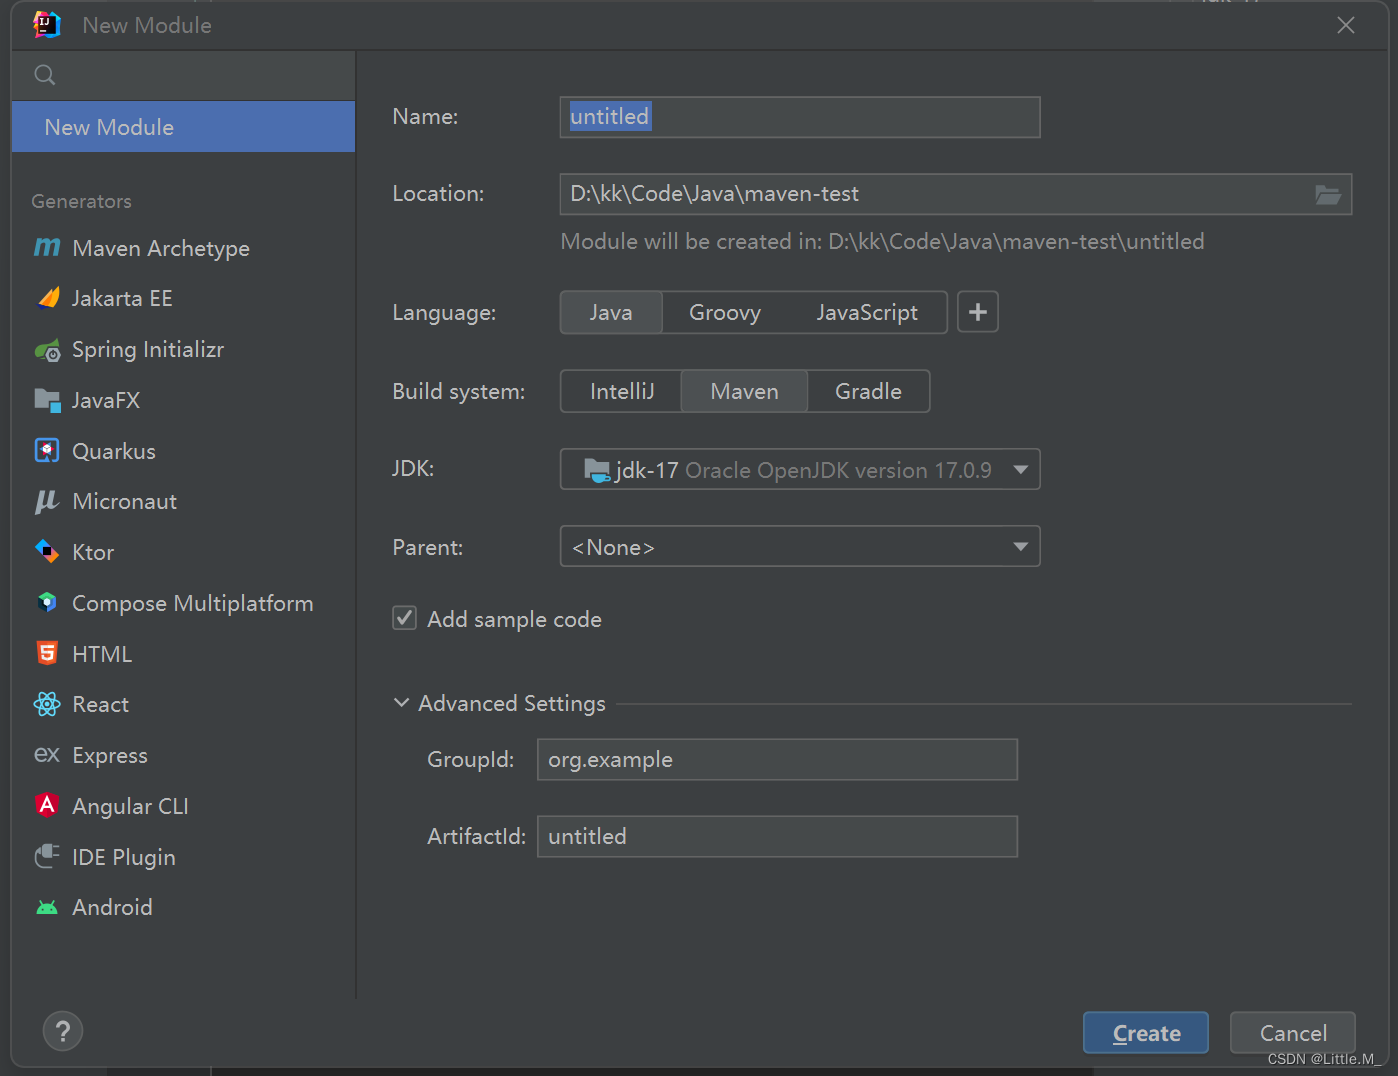Open help via the question mark button
Screen dimensions: 1398x1076
coord(63,1031)
